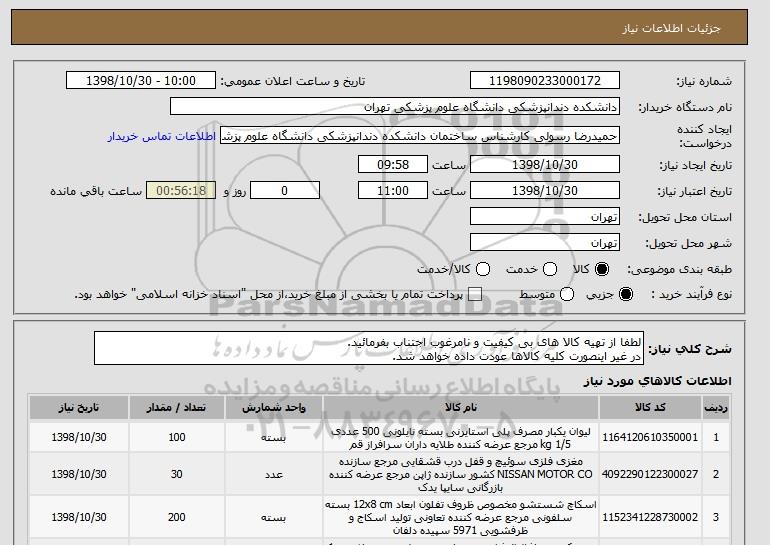Click quantity 30 in row 2
This screenshot has height=545, width=770.
coord(176,474)
